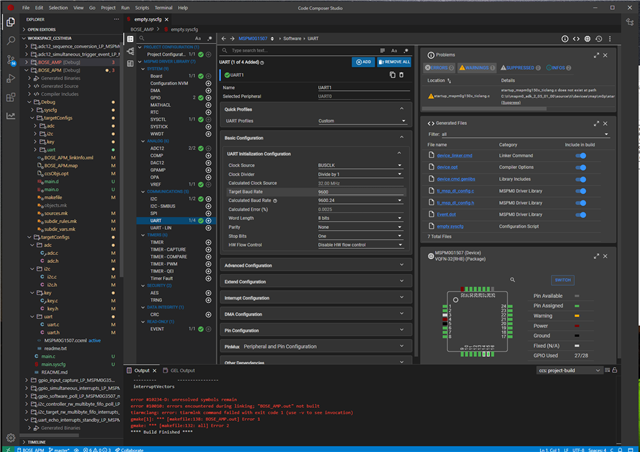Show problems icon in SysConfig top toolbar
Screen dimensions: 640x452
point(564,39)
